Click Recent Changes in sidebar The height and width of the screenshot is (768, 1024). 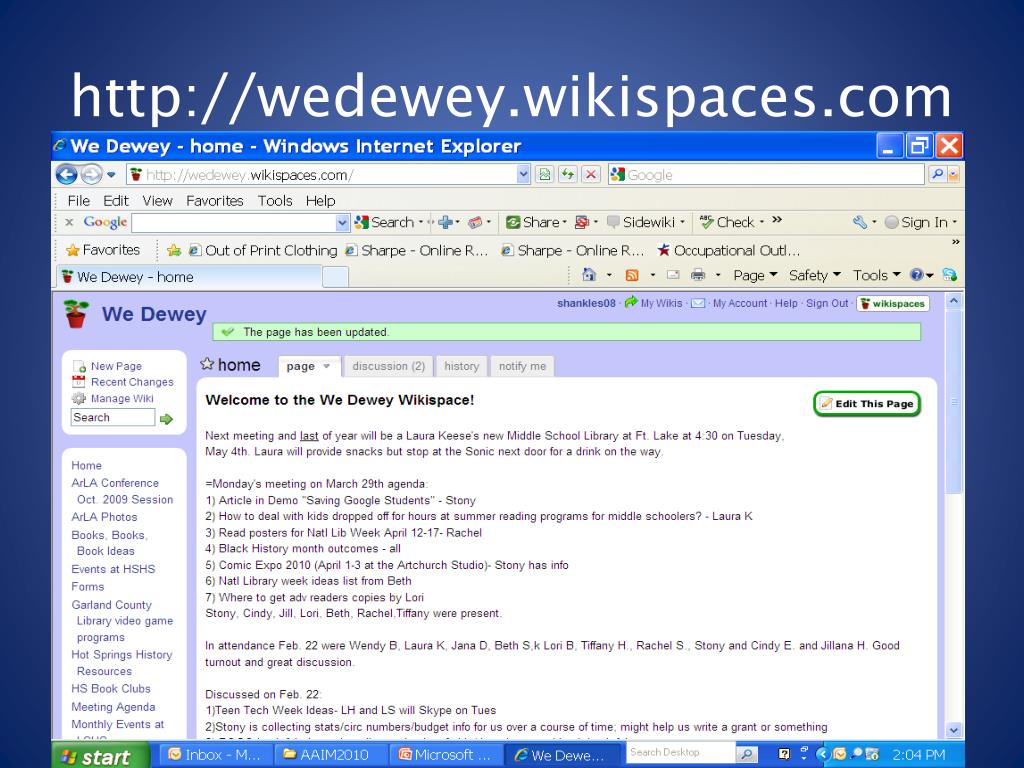132,382
